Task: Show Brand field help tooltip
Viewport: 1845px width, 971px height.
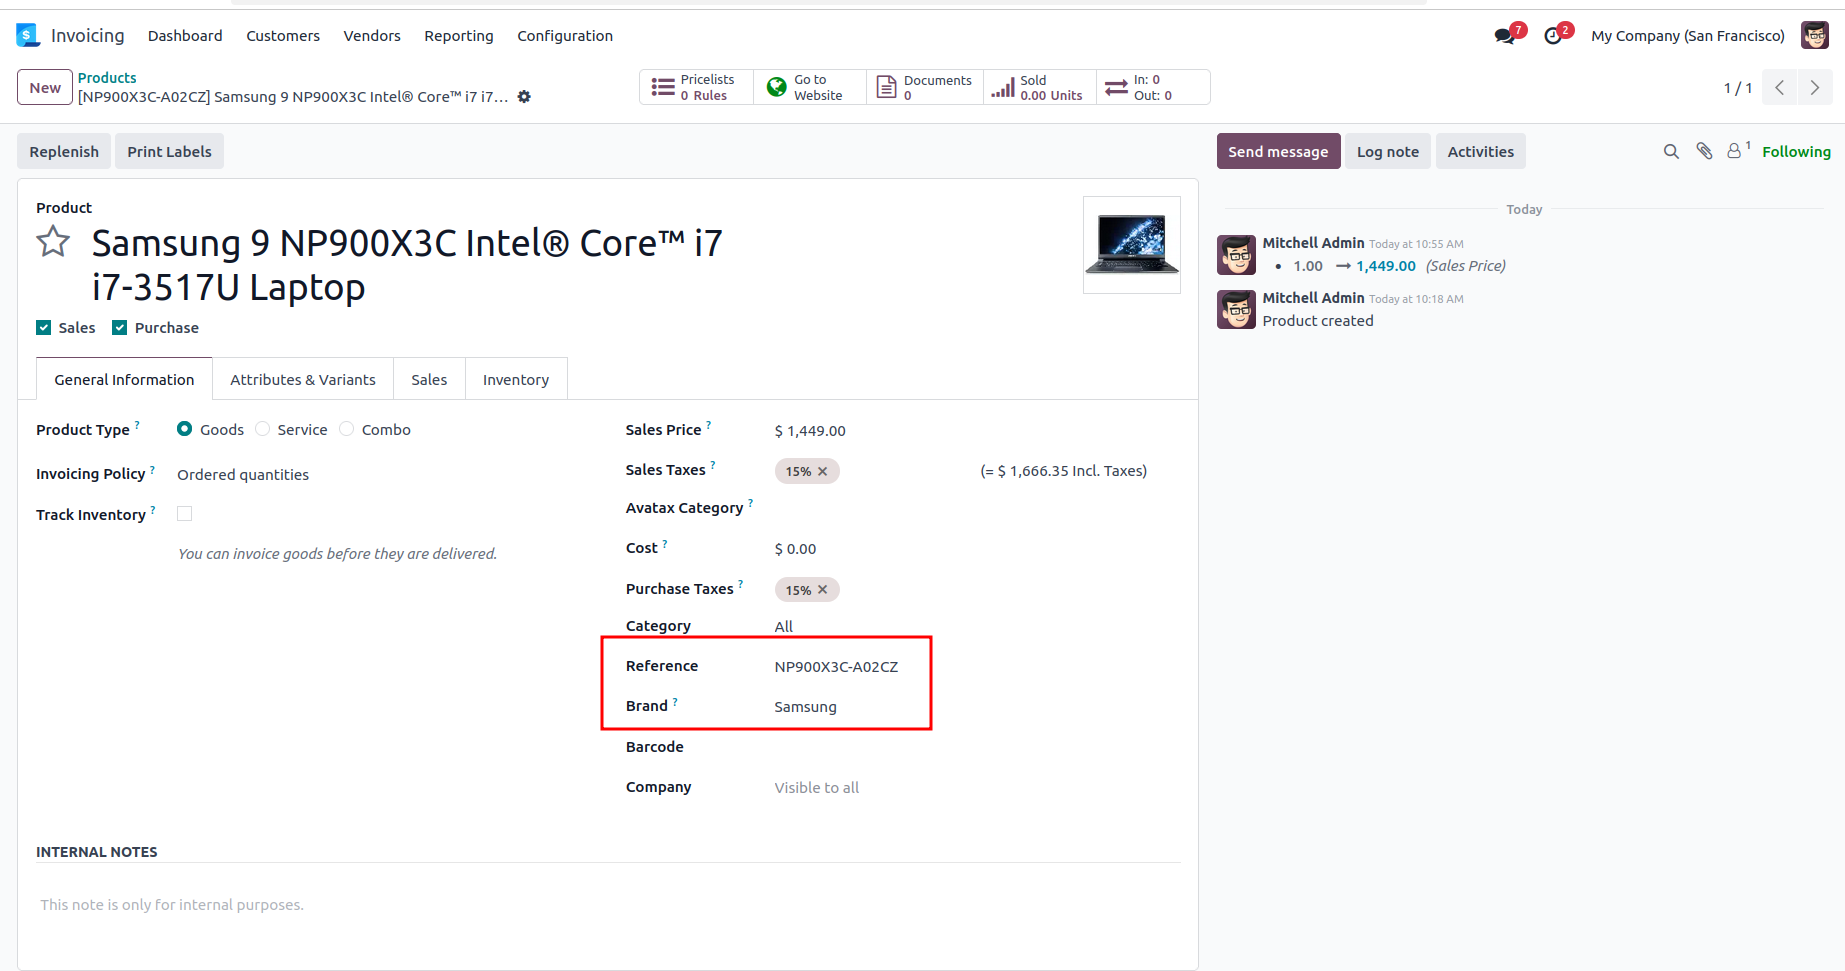Action: click(x=675, y=701)
